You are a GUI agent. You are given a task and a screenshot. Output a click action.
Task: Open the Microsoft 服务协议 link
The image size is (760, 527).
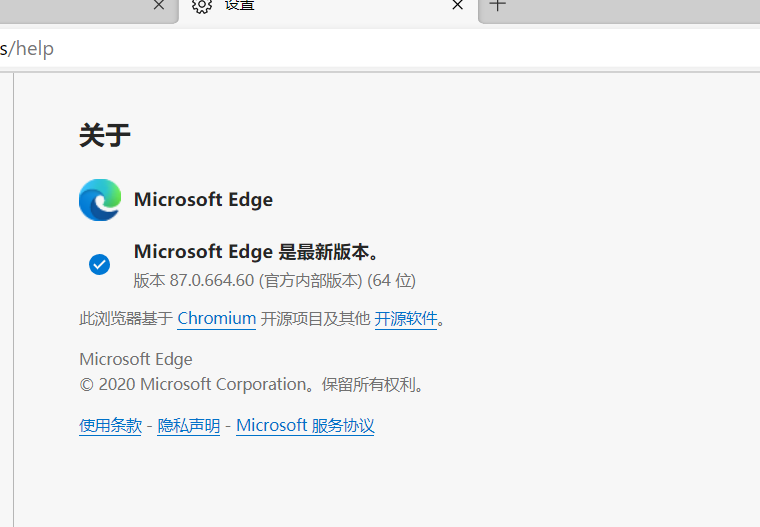[x=305, y=426]
